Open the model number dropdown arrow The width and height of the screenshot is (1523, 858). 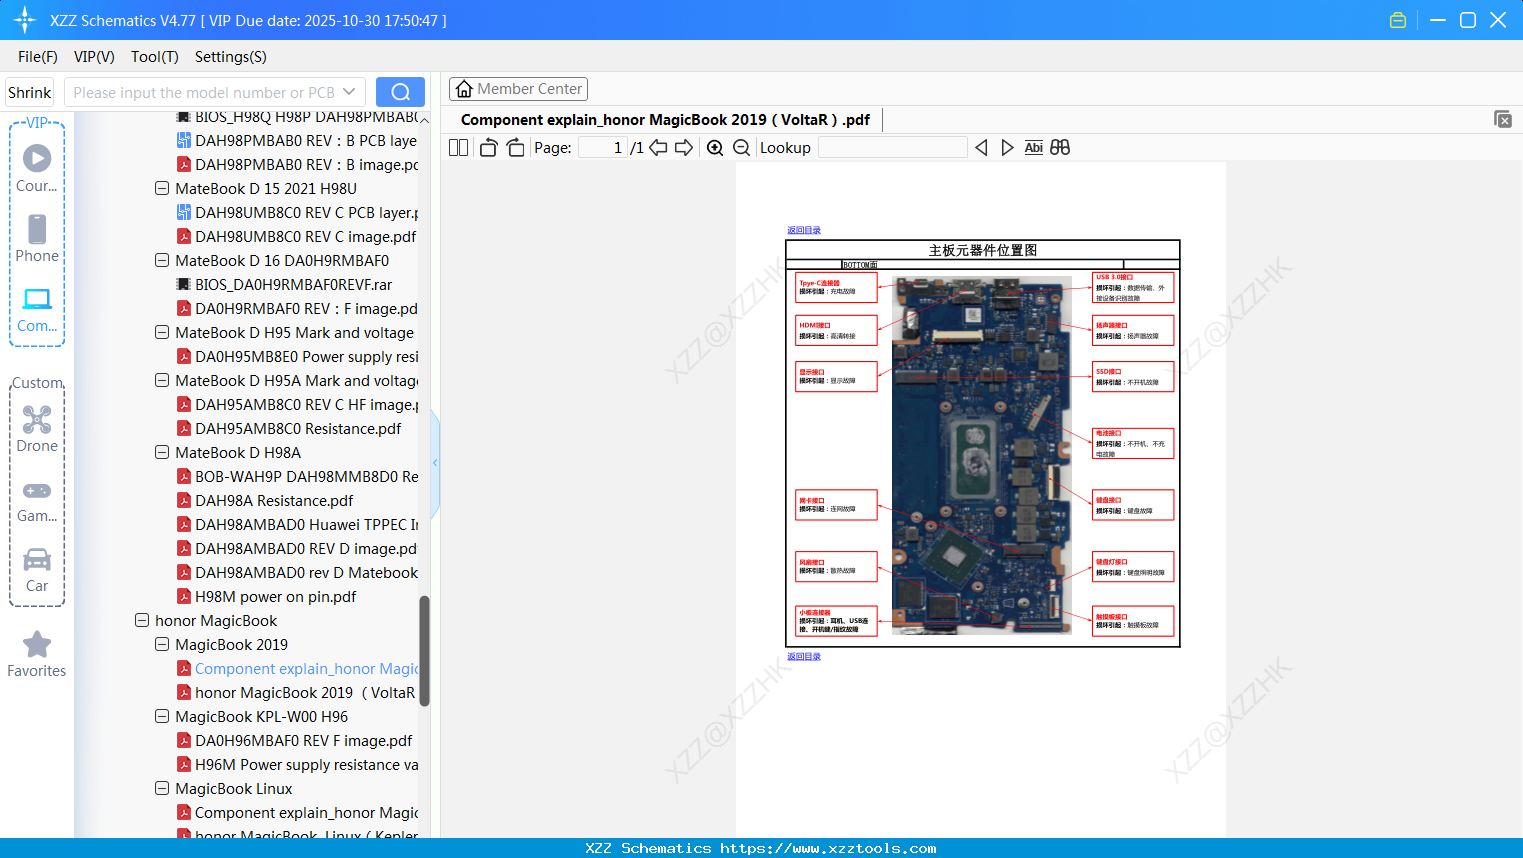point(349,92)
